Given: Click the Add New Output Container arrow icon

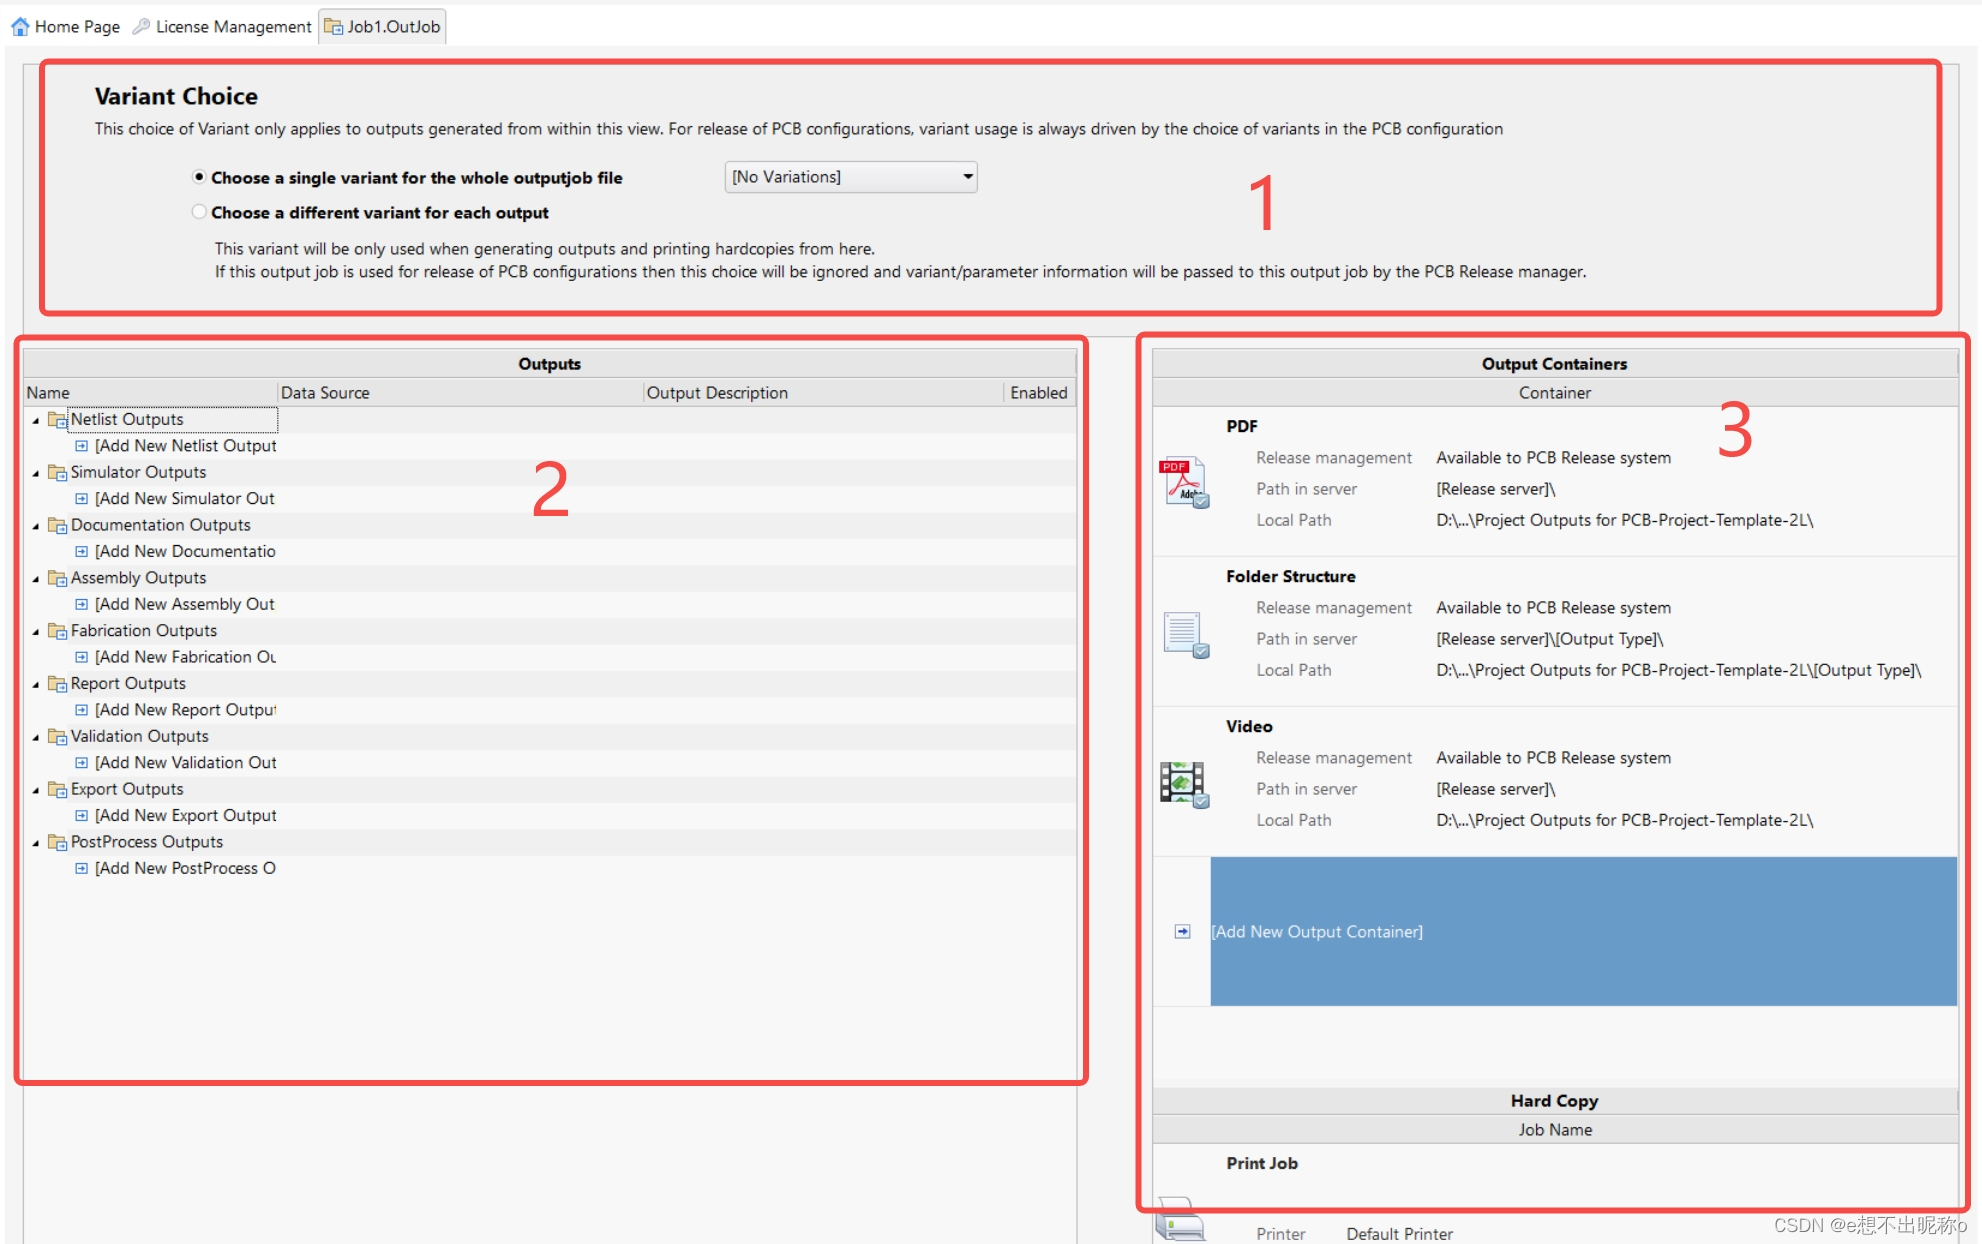Looking at the screenshot, I should 1182,931.
